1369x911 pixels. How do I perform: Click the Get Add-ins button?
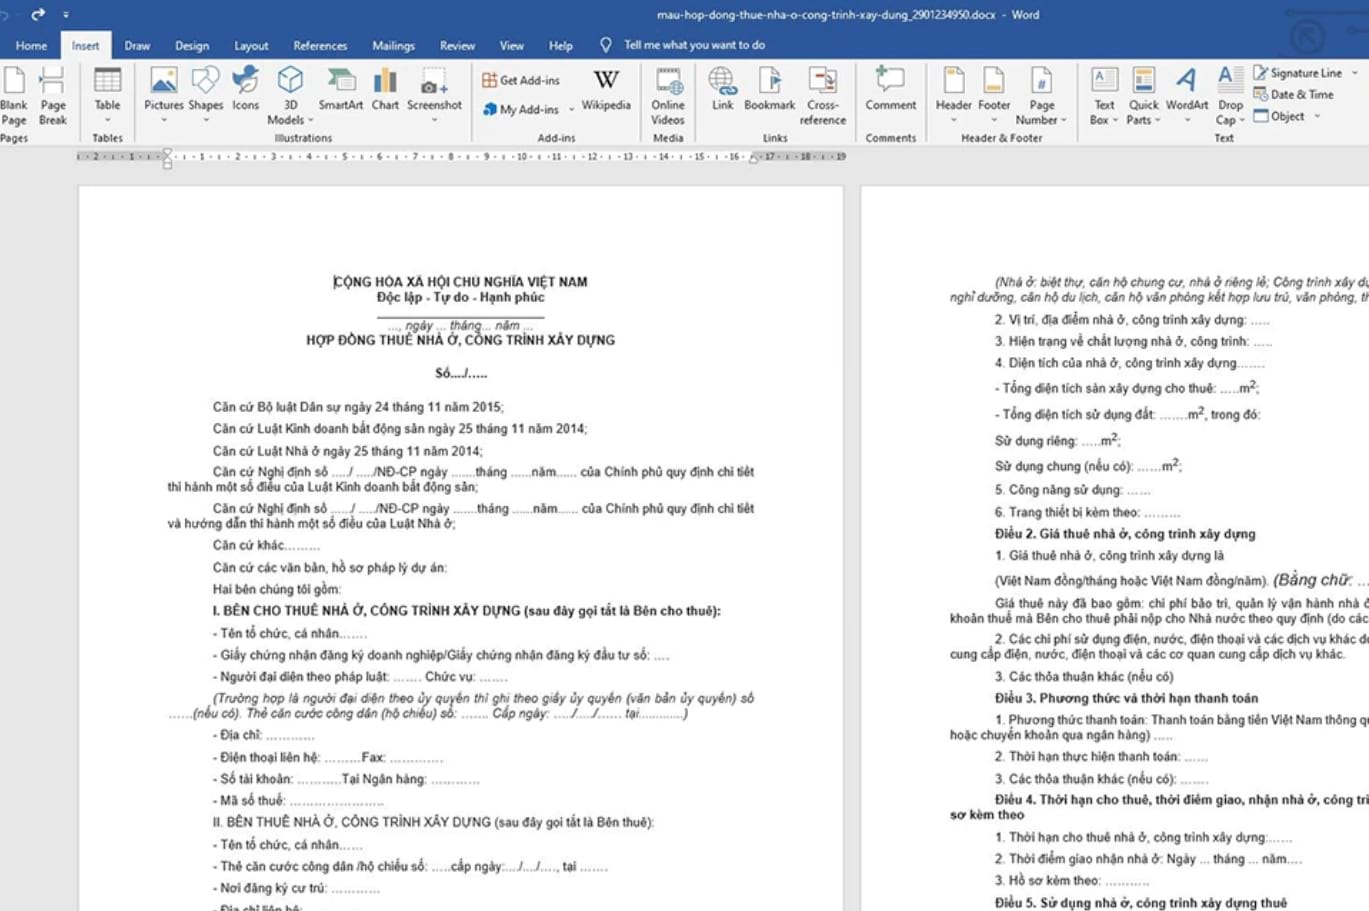(x=522, y=78)
